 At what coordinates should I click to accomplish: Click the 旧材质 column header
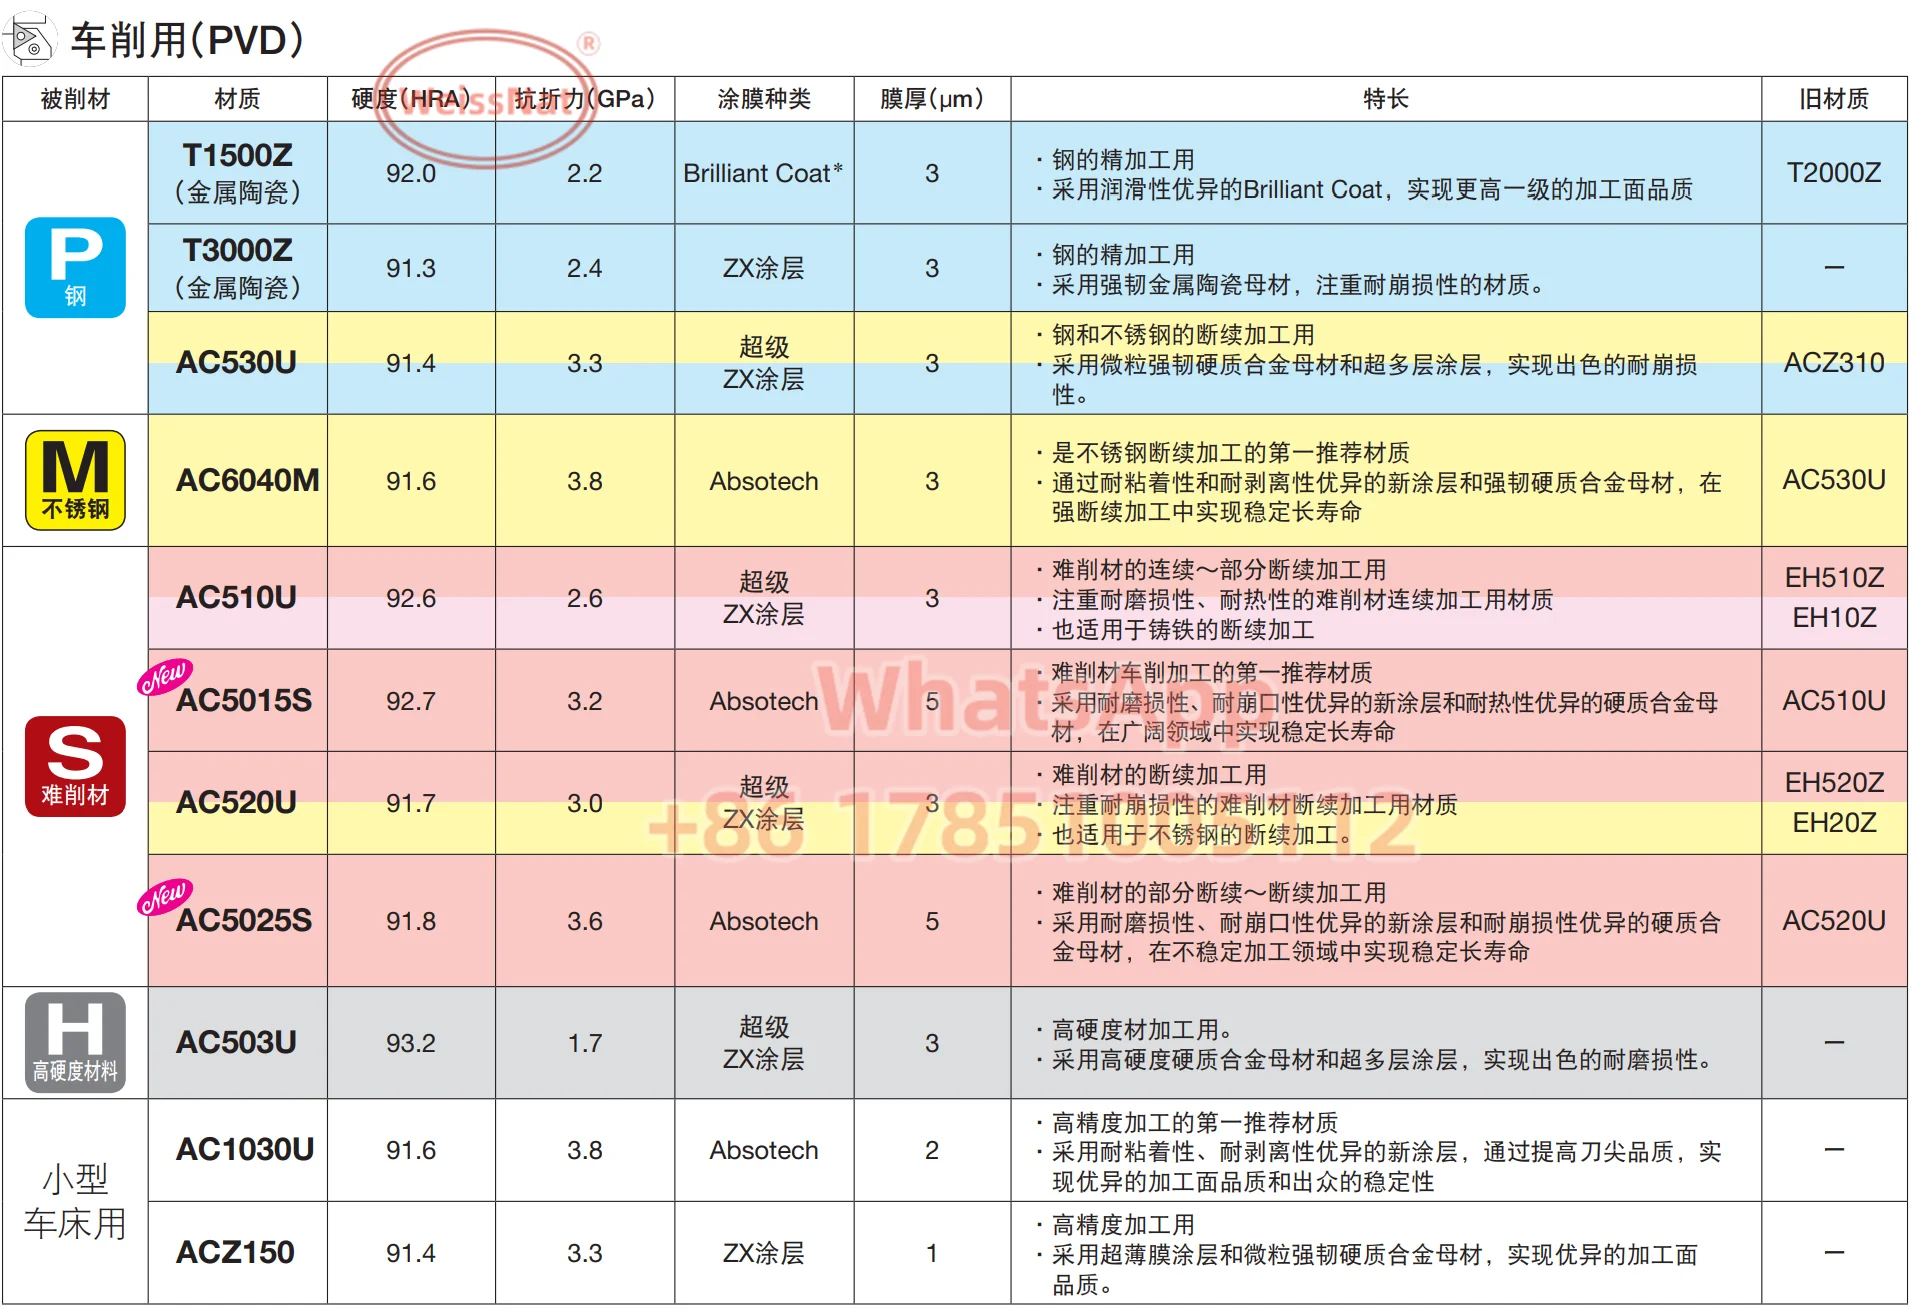[x=1834, y=99]
